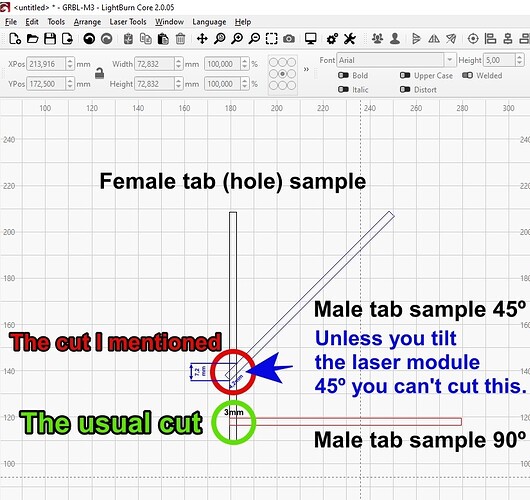Viewport: 530px width, 500px height.
Task: Enable the Italic text switch
Action: pos(343,90)
